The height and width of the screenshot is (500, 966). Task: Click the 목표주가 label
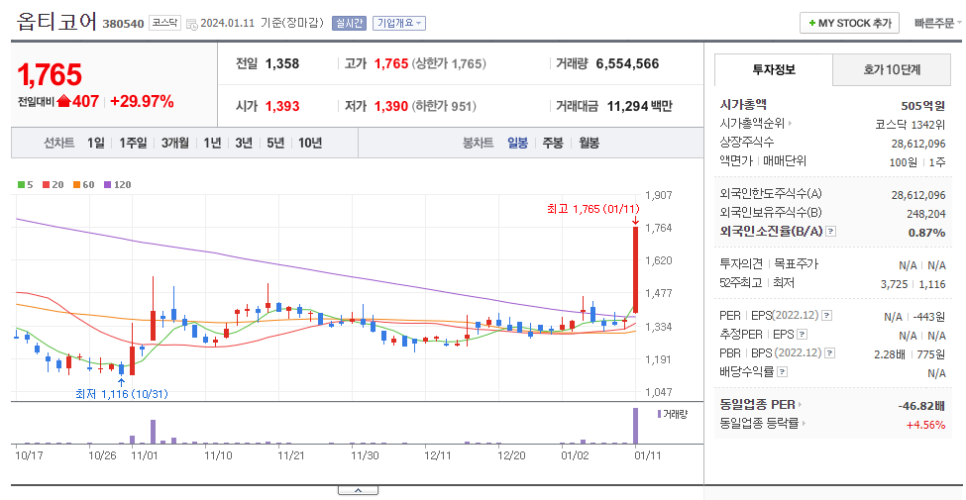click(795, 264)
